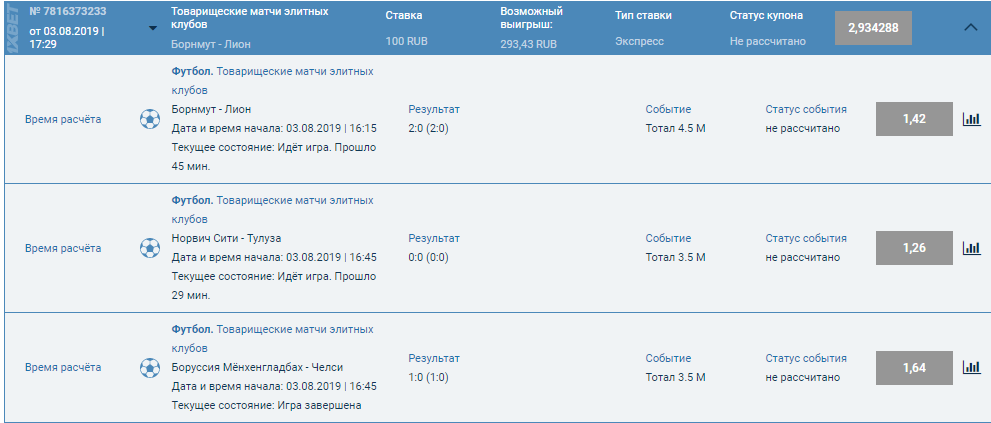This screenshot has width=991, height=423.
Task: Click the 1,26 odds box
Action: tap(914, 248)
